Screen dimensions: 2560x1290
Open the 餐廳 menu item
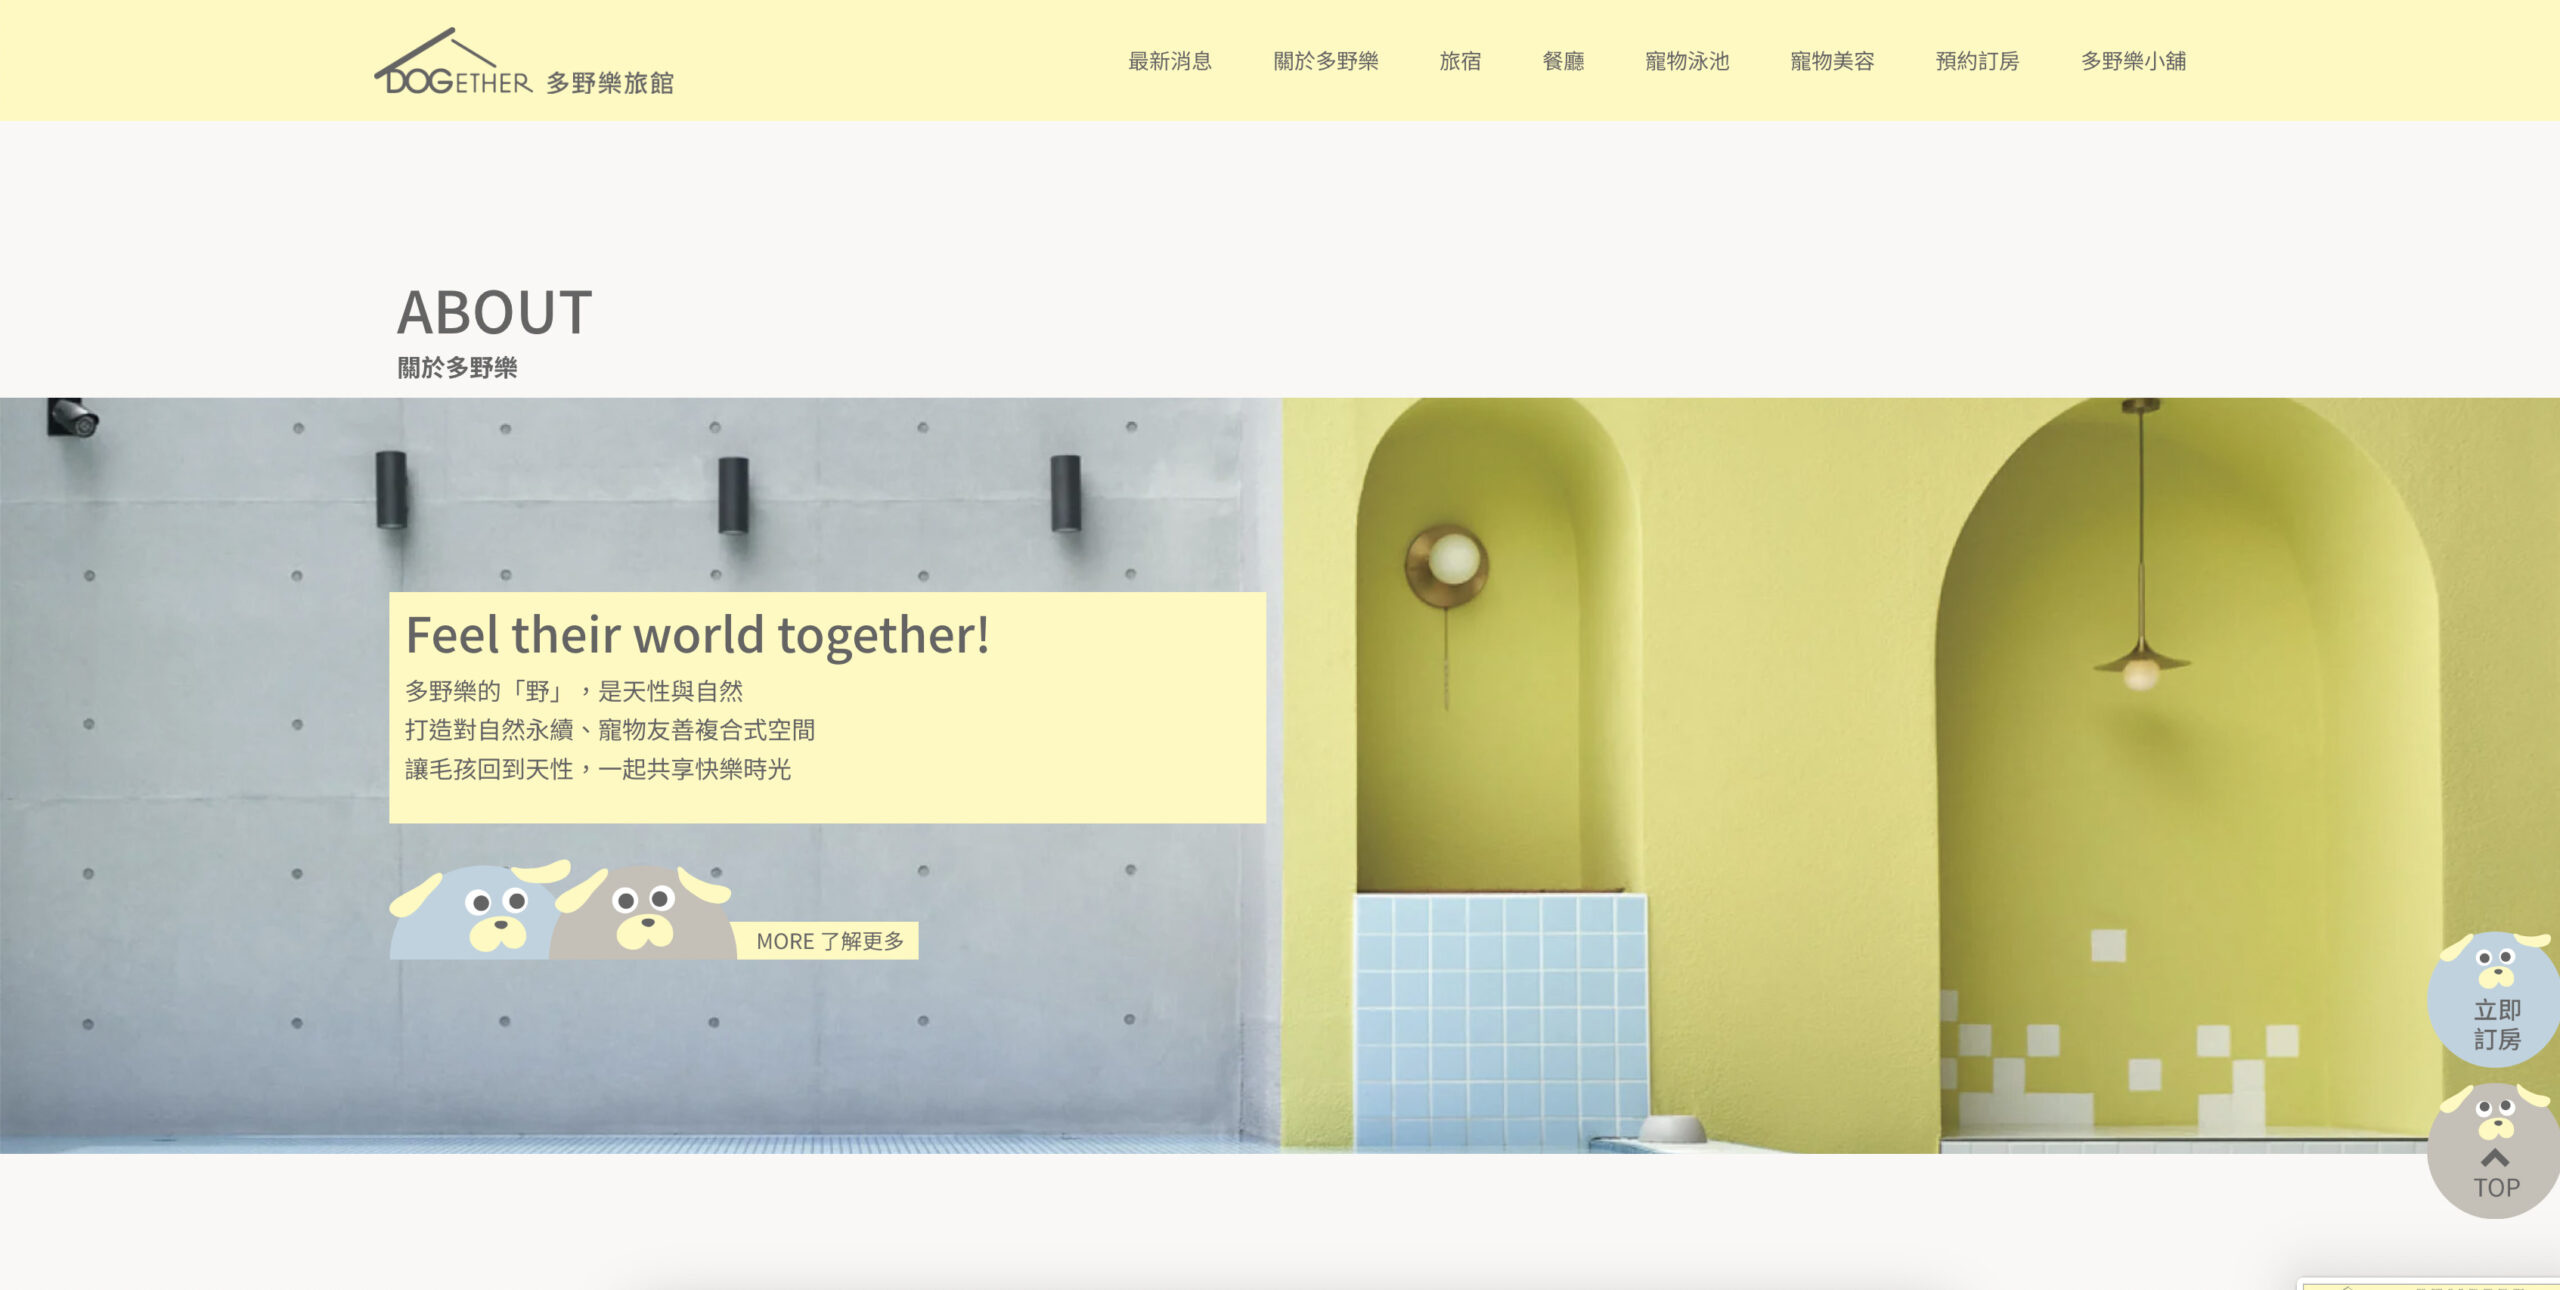pos(1564,61)
